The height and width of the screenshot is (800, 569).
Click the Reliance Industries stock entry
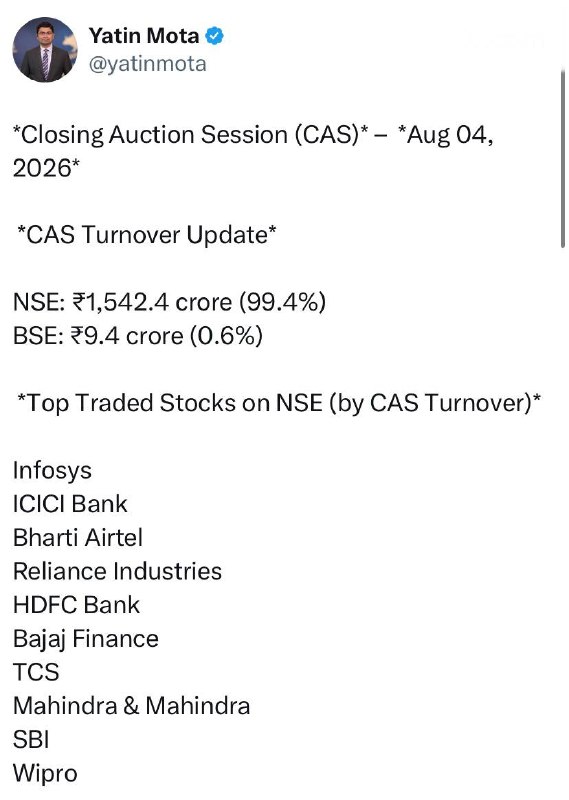(117, 571)
